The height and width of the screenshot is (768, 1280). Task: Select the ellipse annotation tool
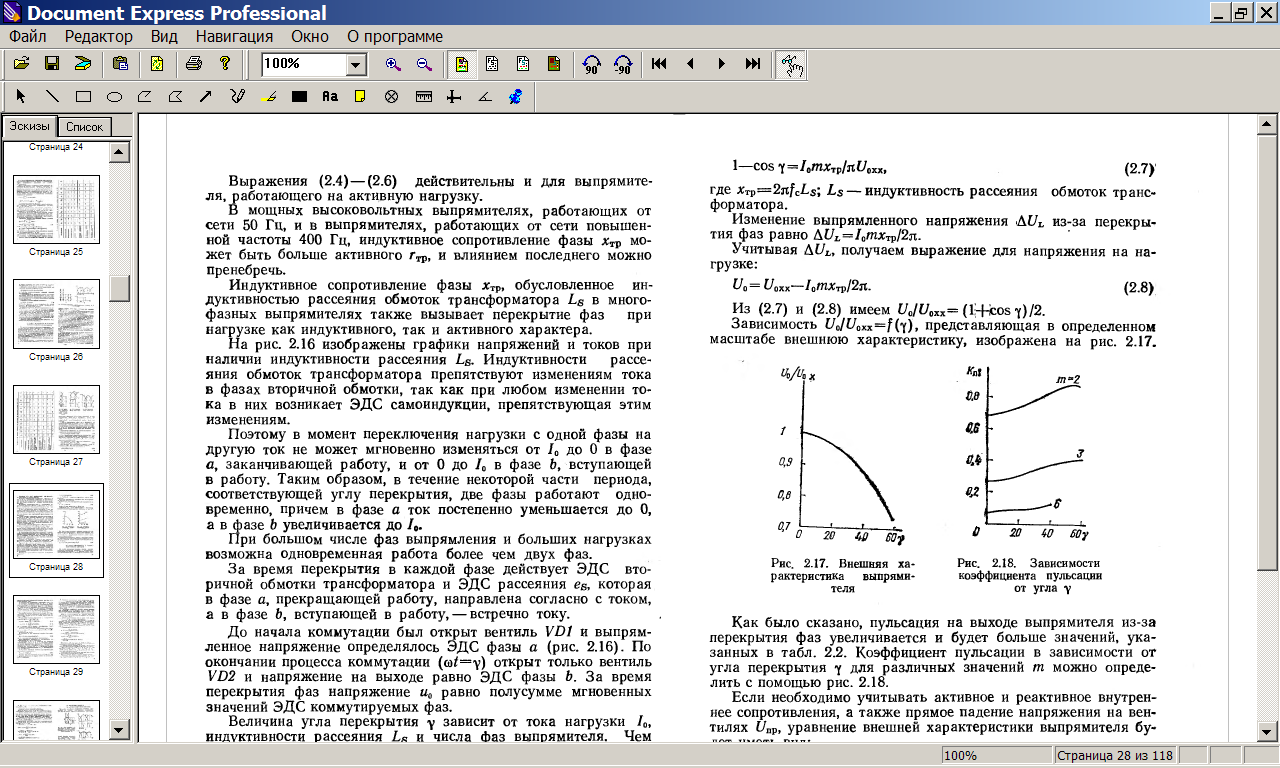(114, 97)
